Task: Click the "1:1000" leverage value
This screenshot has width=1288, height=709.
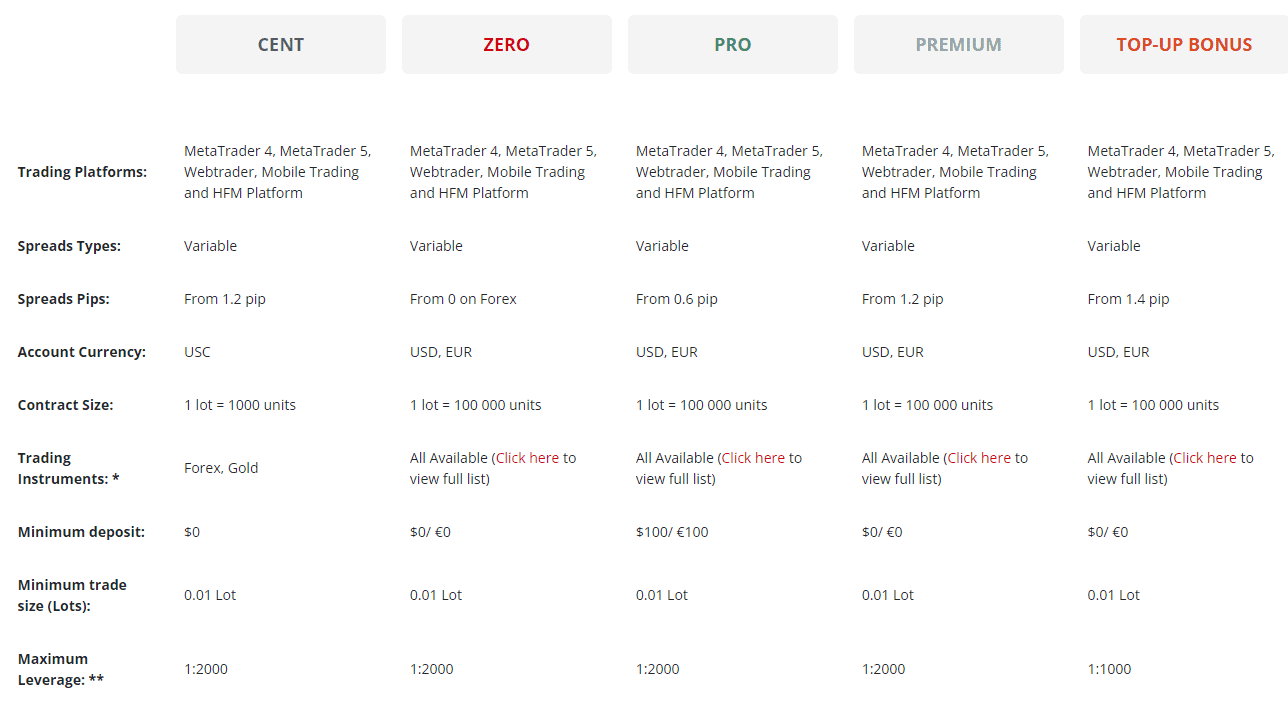Action: coord(1109,669)
